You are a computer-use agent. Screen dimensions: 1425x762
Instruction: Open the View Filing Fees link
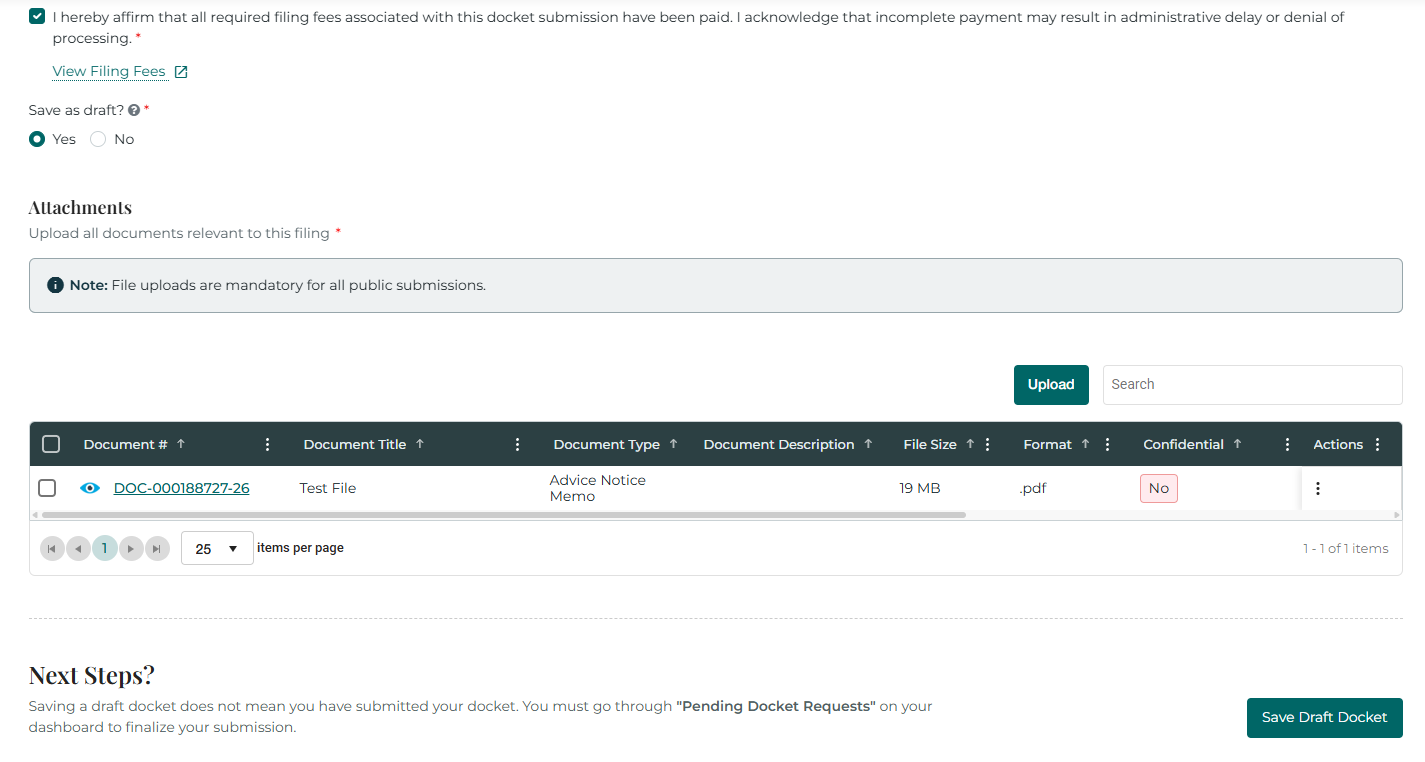110,72
